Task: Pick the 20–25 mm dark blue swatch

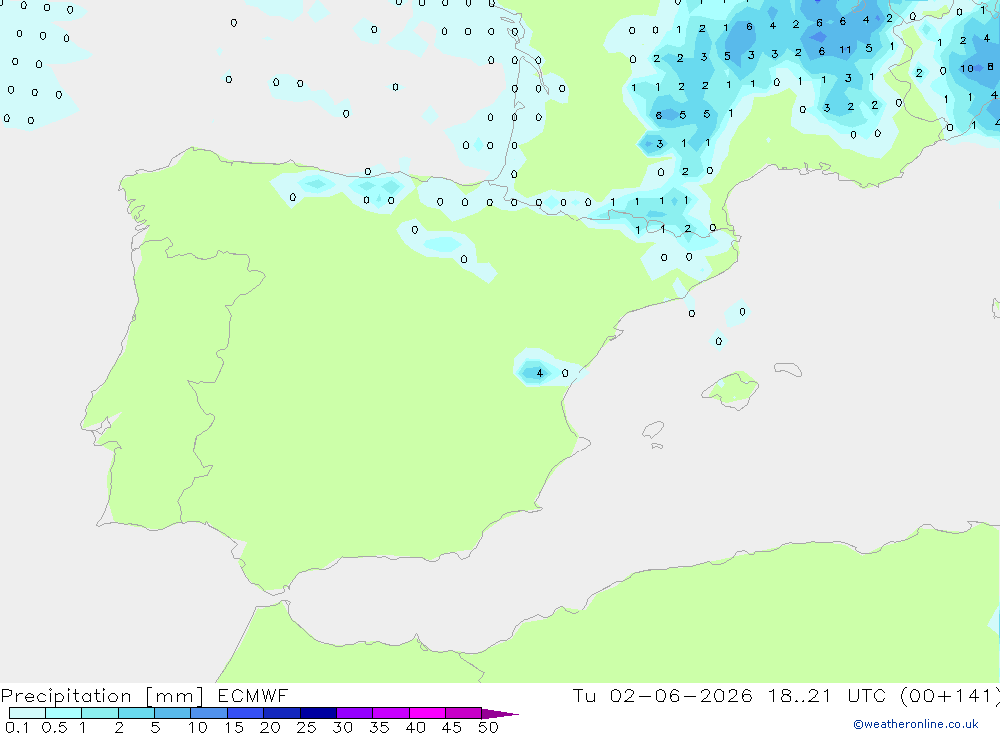Action: 282,713
